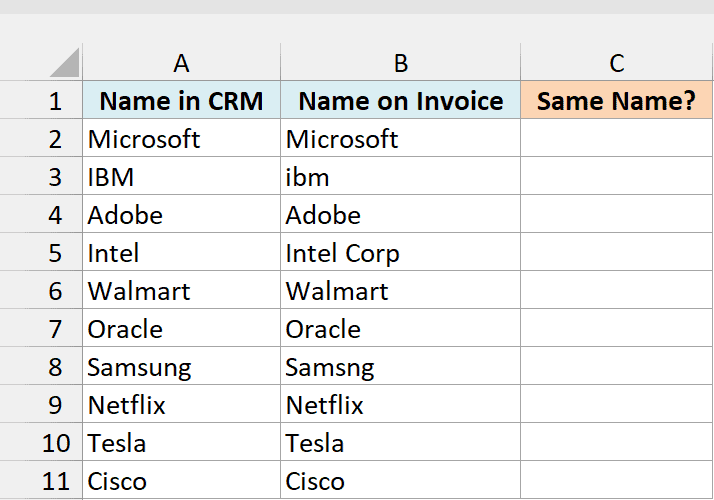Screen dimensions: 714x500
Task: Select cell A2 containing Microsoft
Action: (182, 138)
